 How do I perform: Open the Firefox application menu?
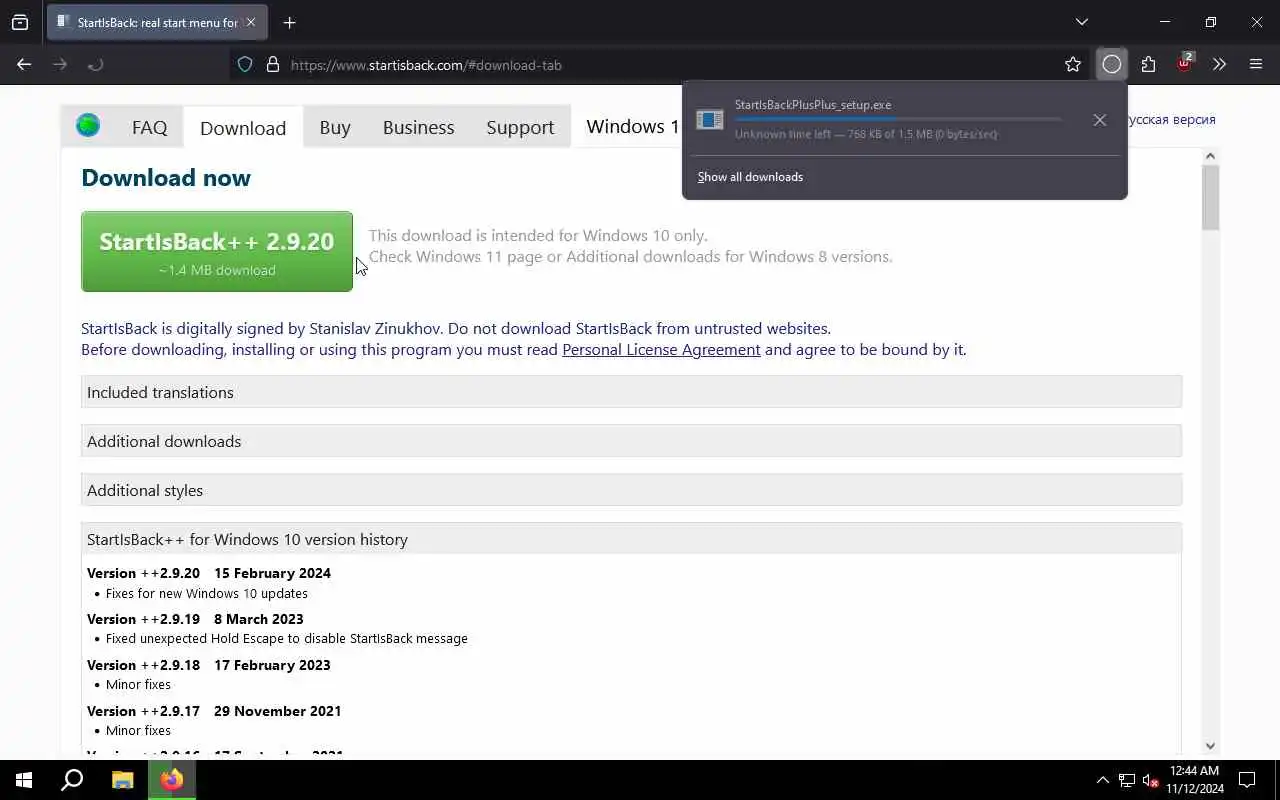pyautogui.click(x=1256, y=64)
